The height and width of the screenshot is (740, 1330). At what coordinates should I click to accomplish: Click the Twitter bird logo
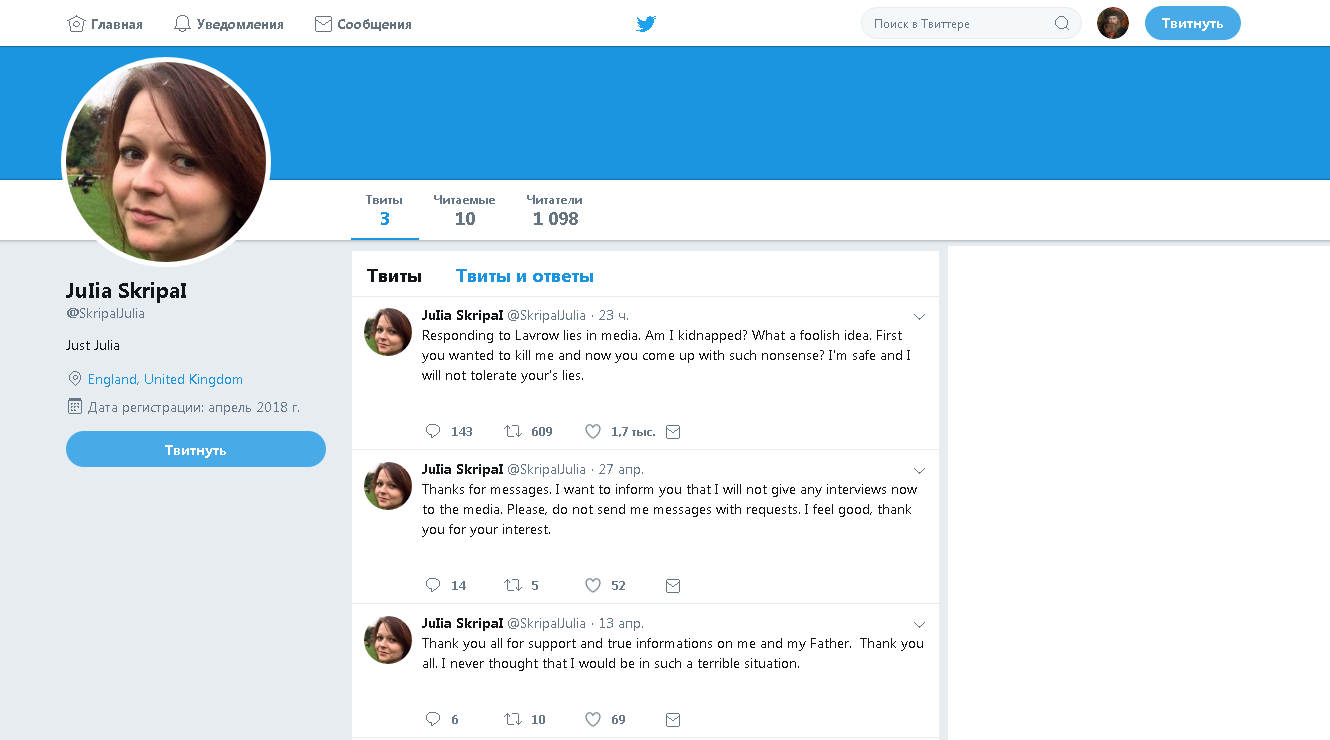click(x=646, y=24)
